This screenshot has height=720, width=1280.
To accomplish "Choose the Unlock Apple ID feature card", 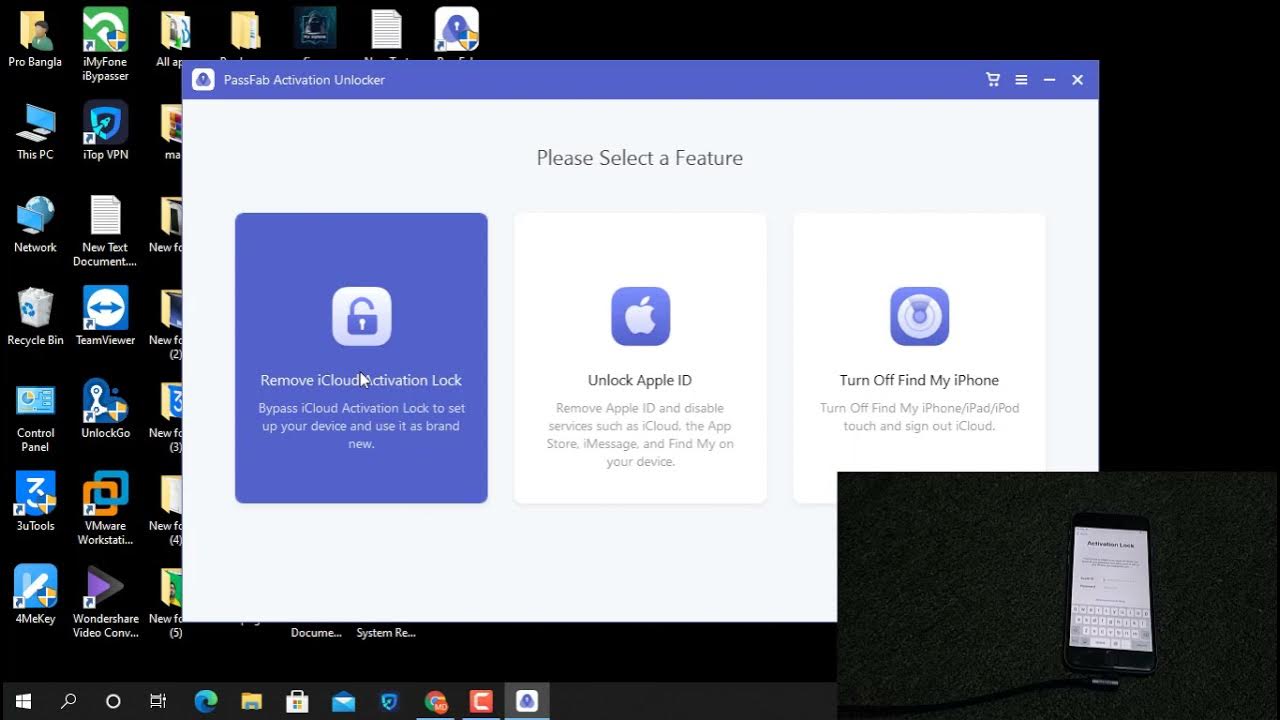I will (x=640, y=358).
